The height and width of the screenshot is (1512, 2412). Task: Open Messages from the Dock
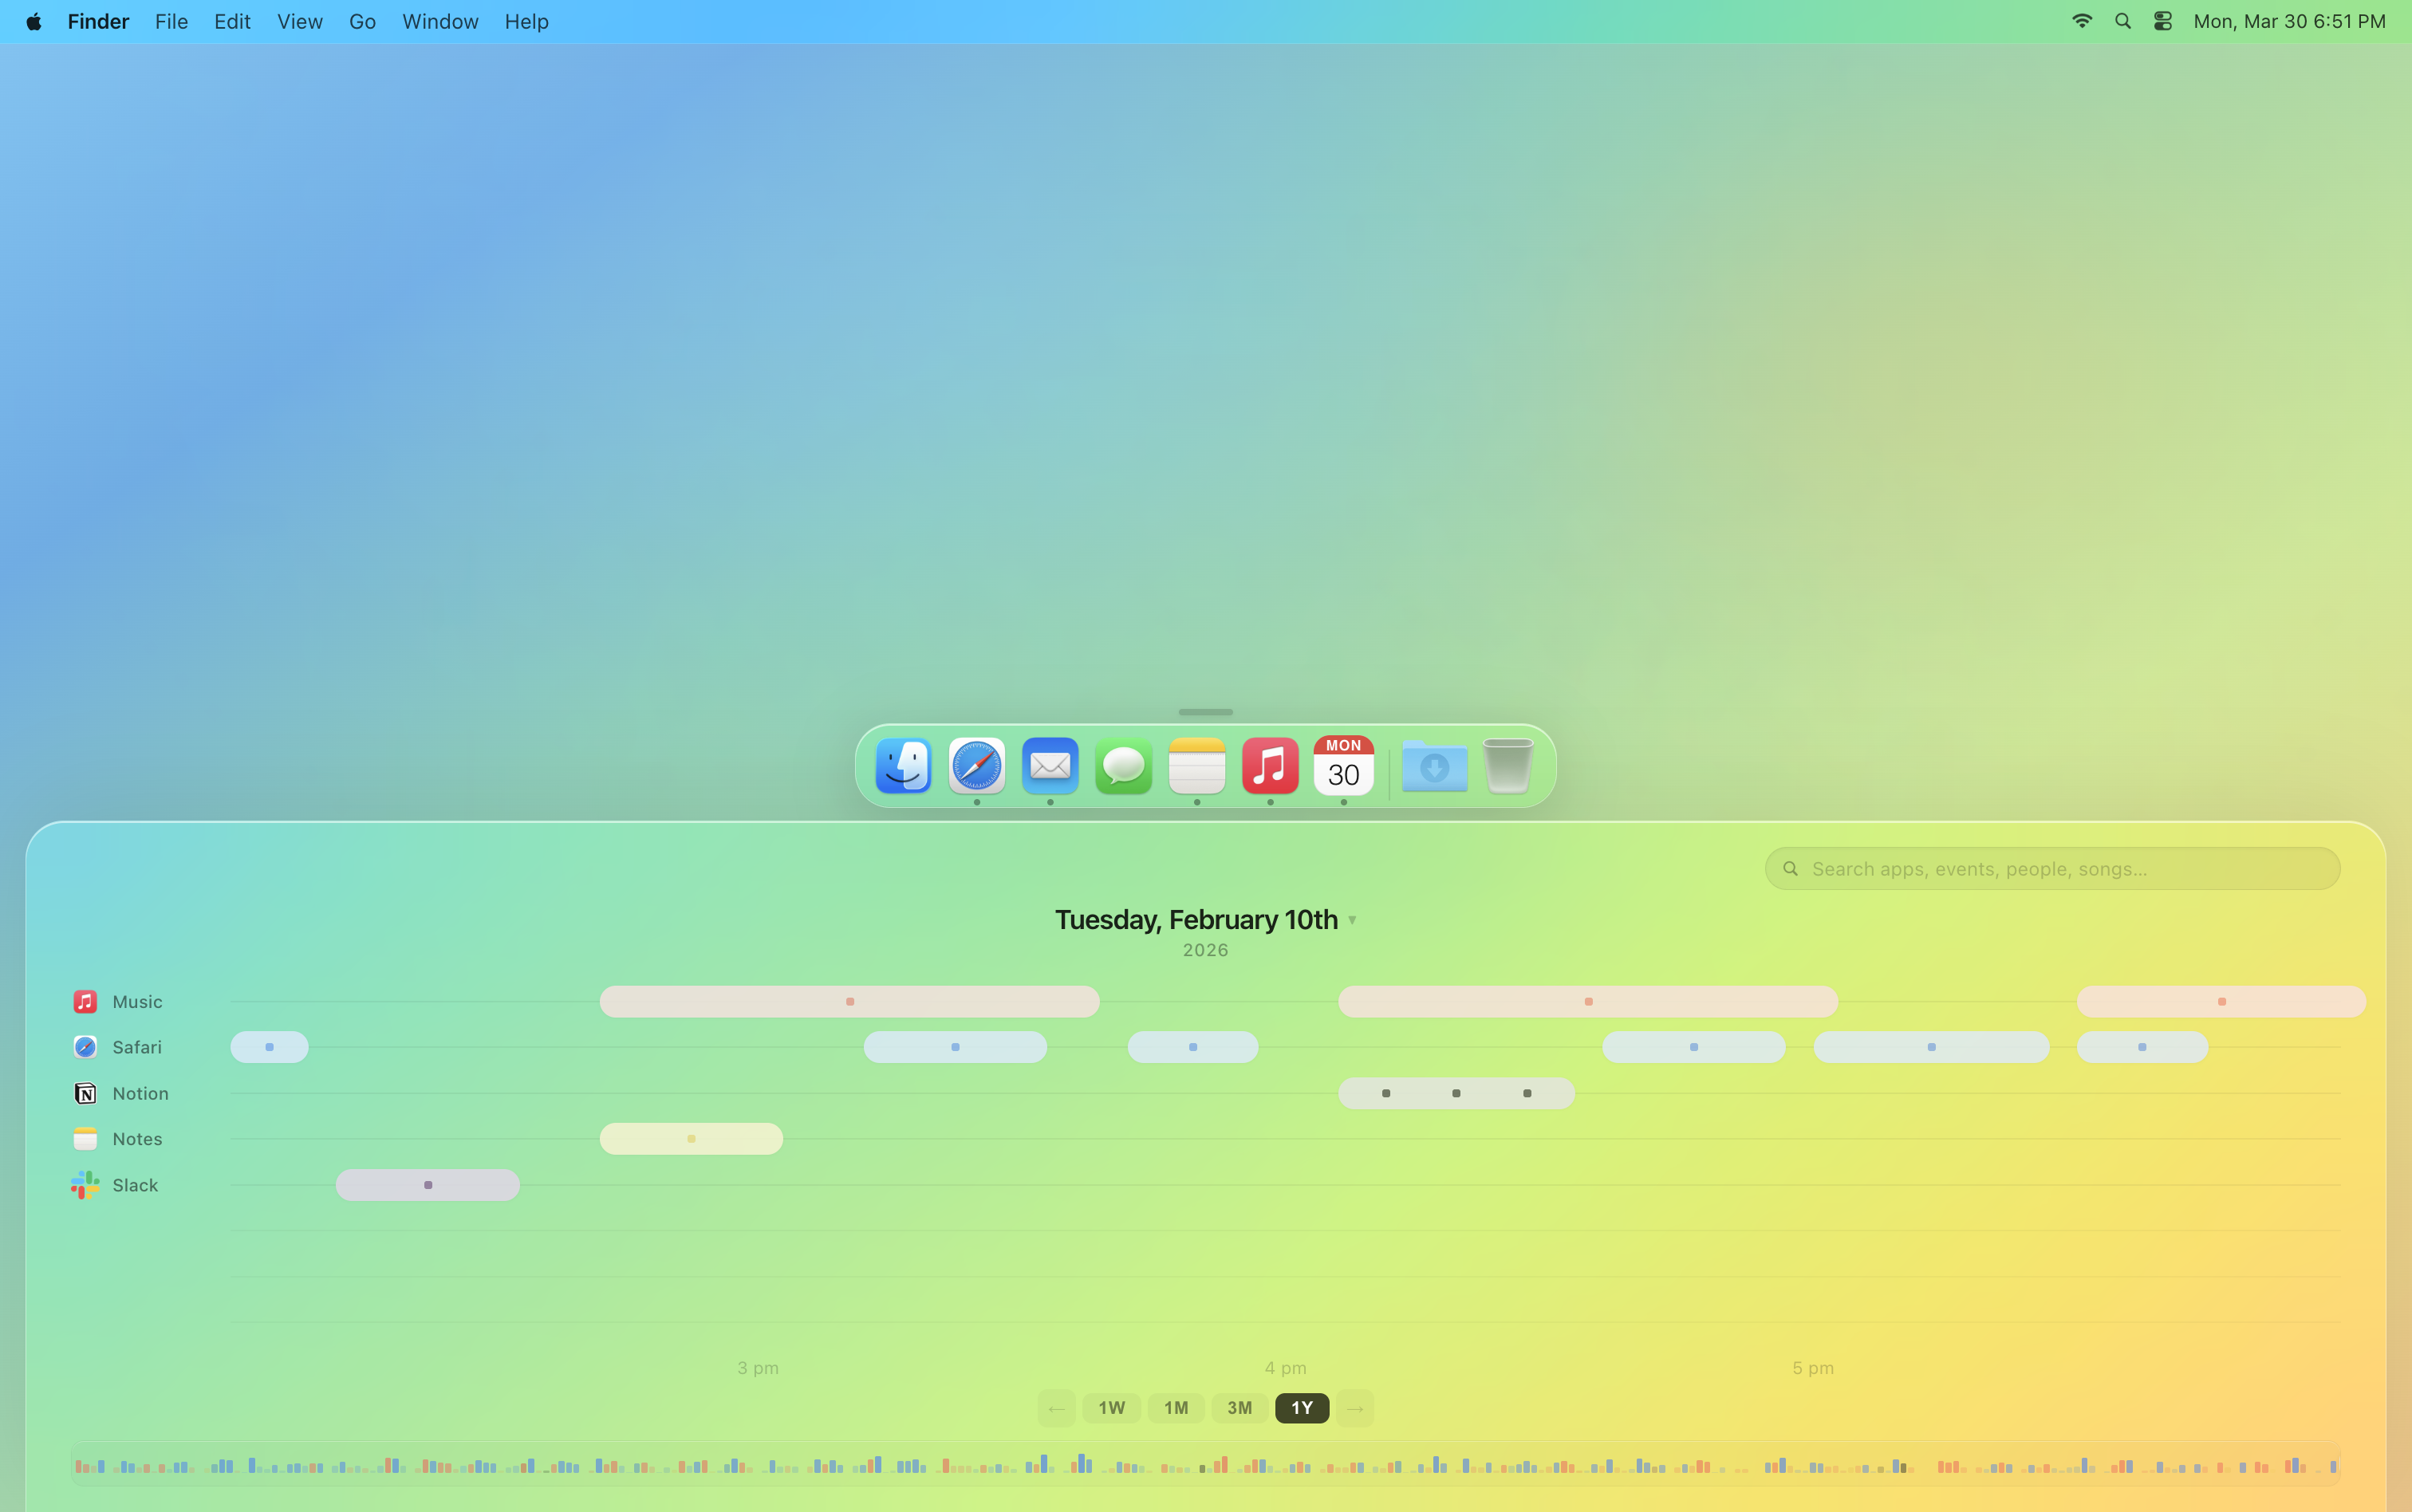pos(1122,766)
